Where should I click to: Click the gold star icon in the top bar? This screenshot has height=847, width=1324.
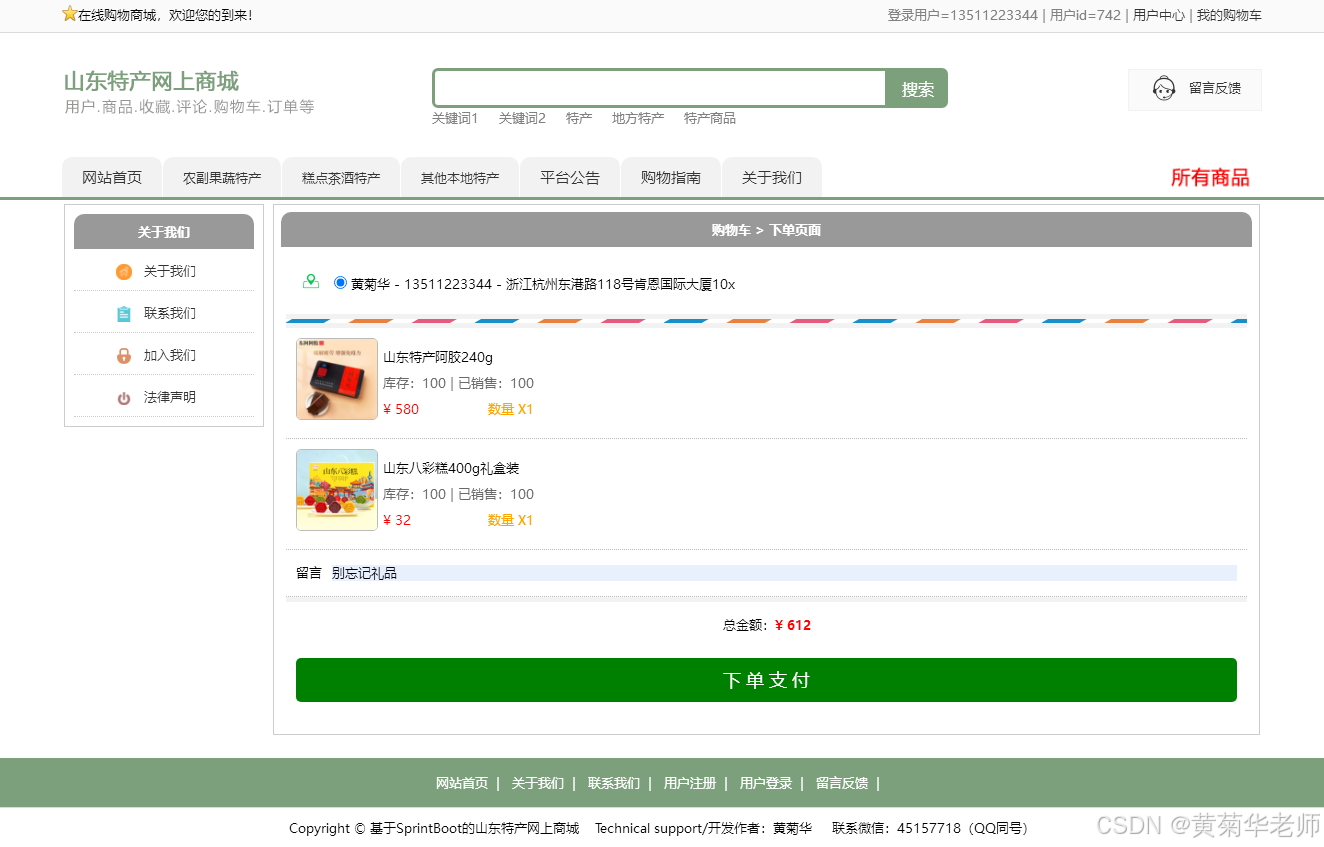pyautogui.click(x=69, y=14)
